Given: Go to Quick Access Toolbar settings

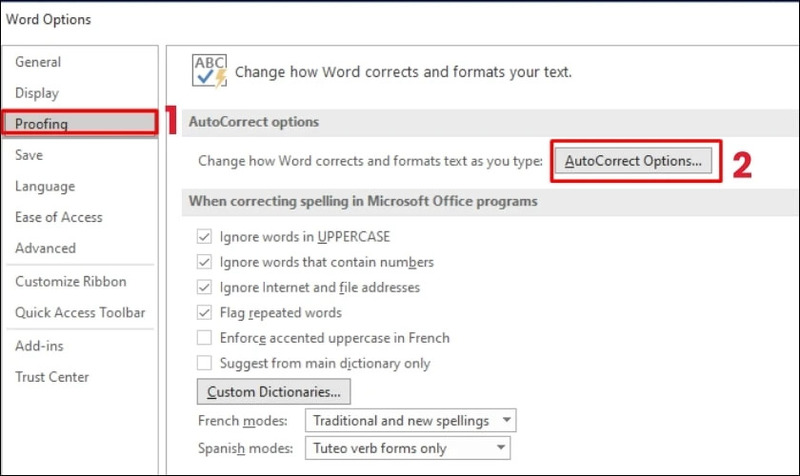Looking at the screenshot, I should [x=80, y=312].
